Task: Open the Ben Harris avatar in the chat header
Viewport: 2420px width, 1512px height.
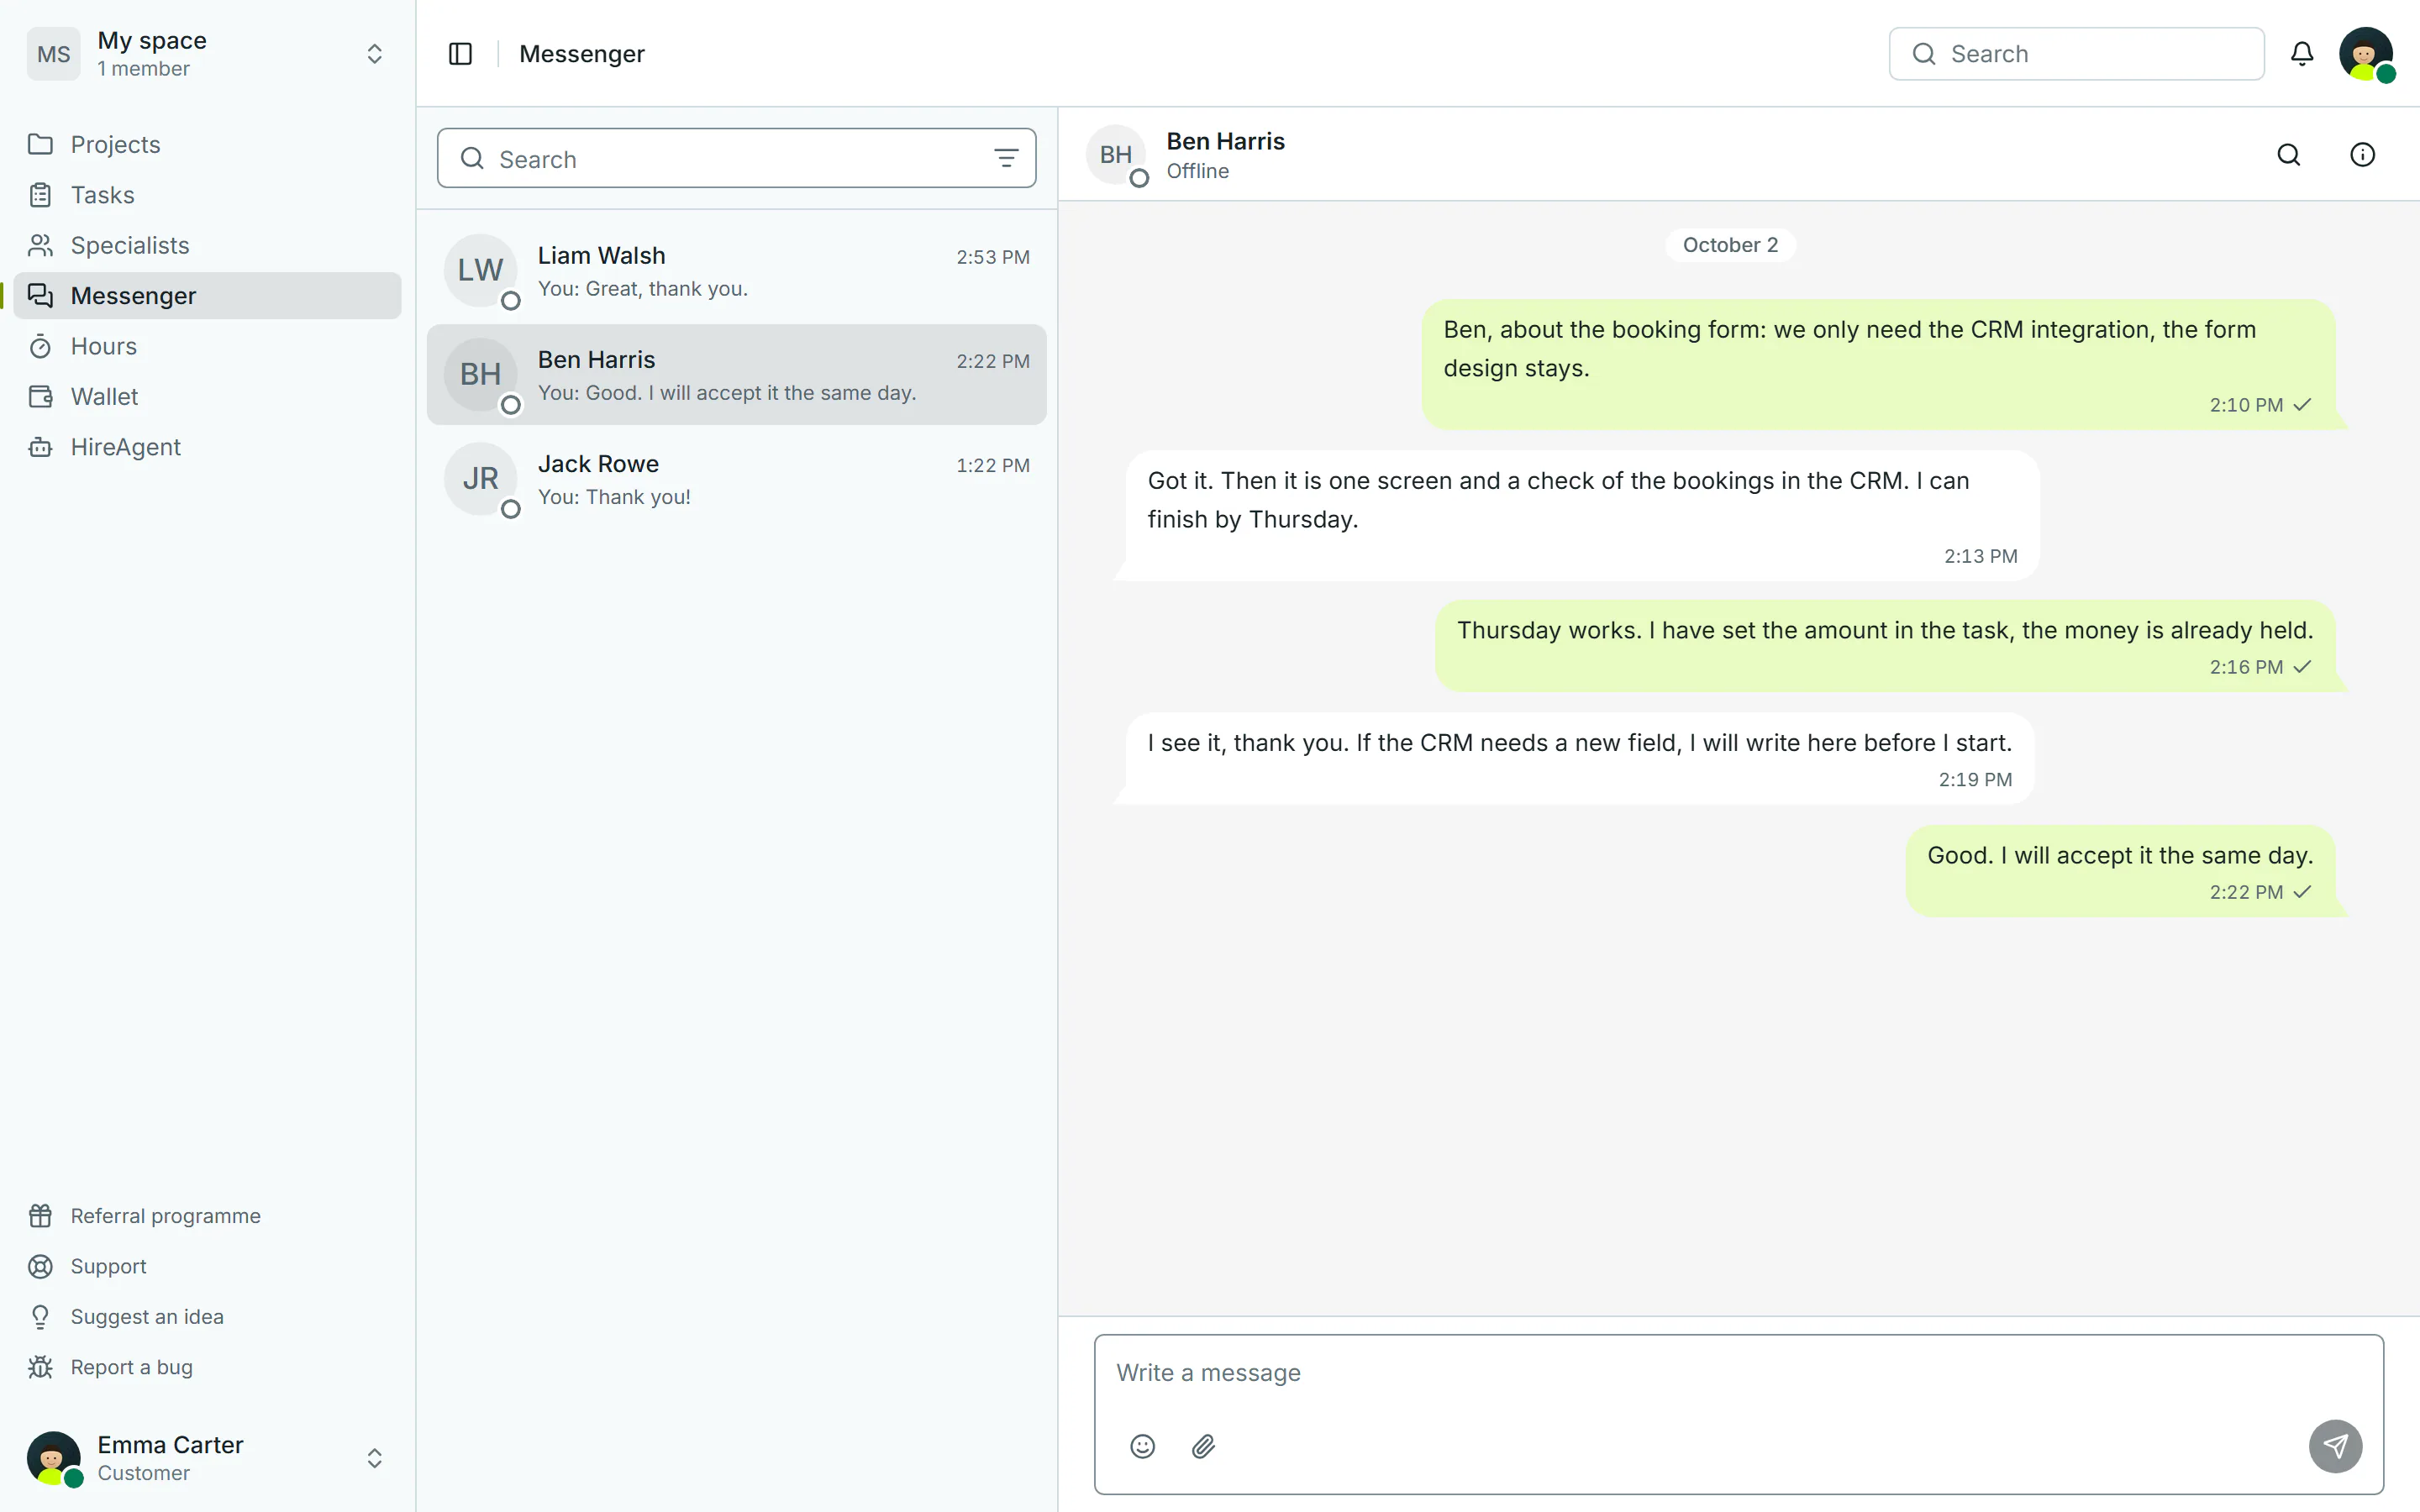Action: click(x=1116, y=155)
